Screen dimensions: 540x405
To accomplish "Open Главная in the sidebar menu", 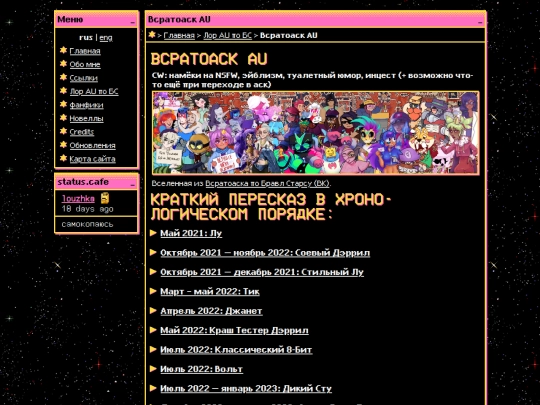I will click(x=85, y=51).
